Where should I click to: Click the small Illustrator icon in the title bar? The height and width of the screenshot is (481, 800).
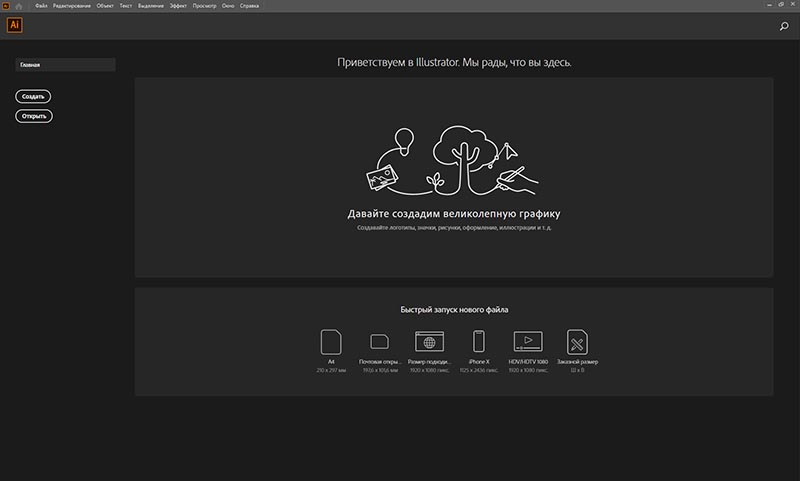6,6
